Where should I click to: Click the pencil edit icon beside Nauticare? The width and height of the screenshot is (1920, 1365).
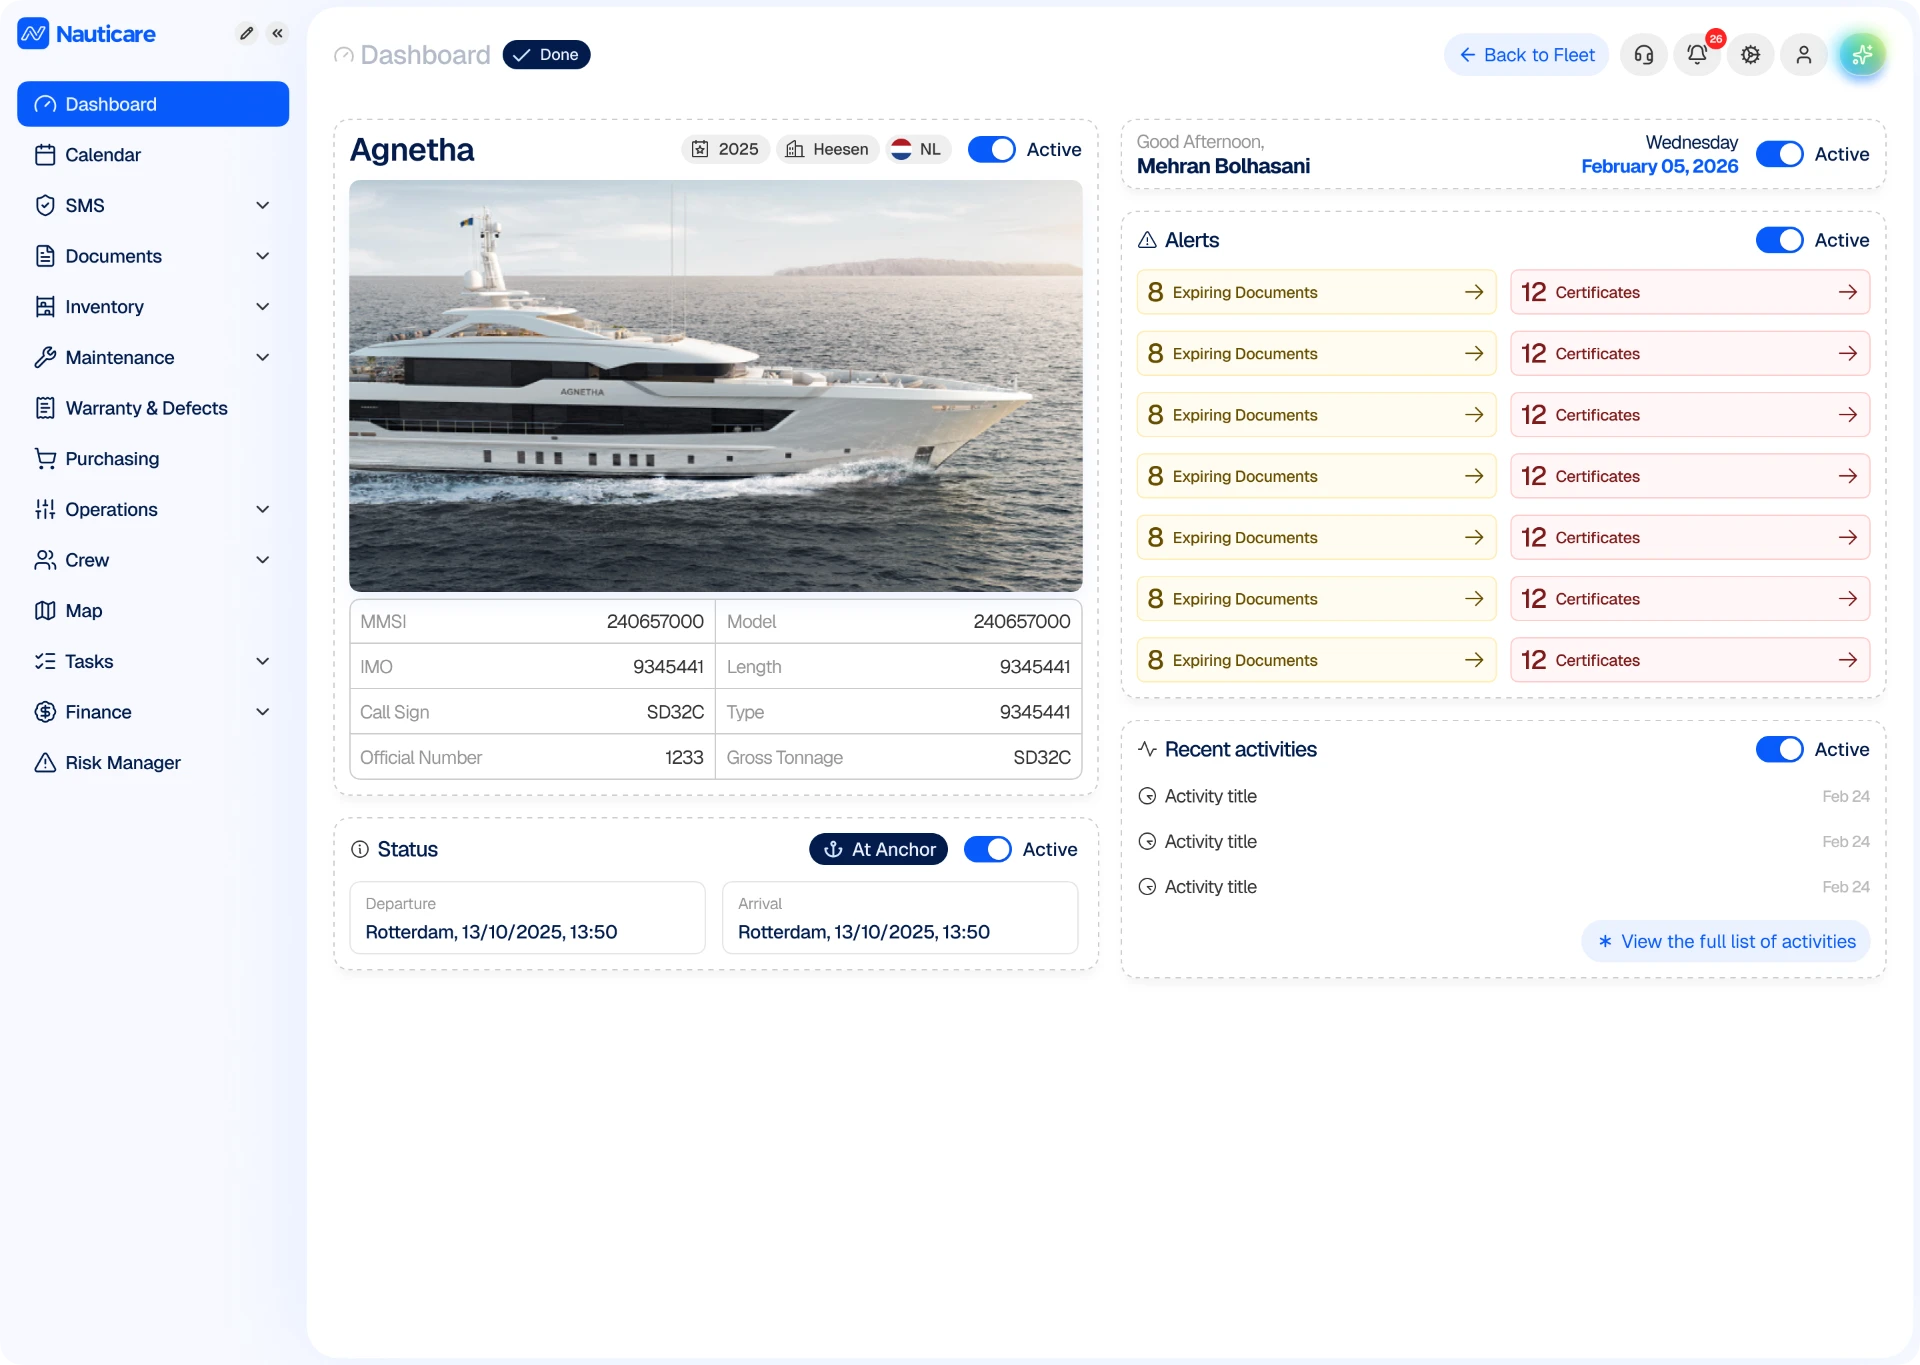246,33
